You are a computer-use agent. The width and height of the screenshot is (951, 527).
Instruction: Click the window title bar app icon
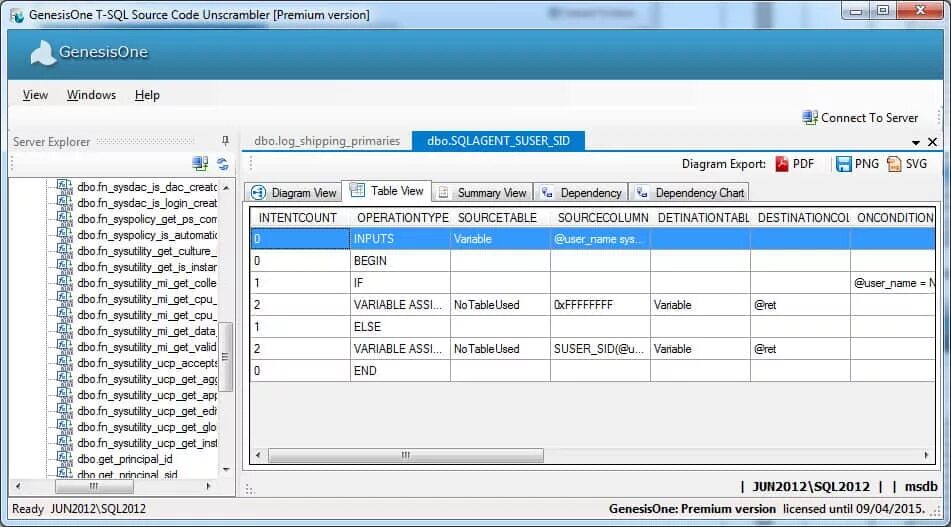click(x=18, y=15)
